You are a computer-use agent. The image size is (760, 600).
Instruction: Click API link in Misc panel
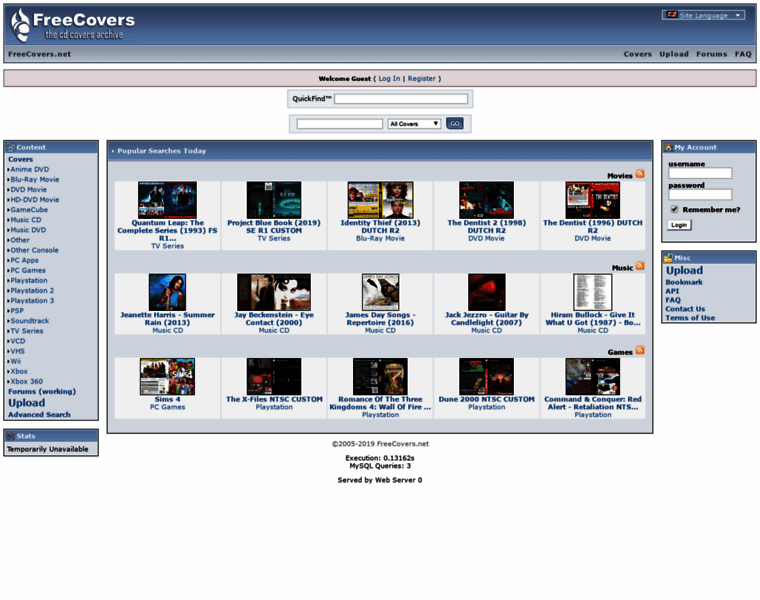coord(672,291)
